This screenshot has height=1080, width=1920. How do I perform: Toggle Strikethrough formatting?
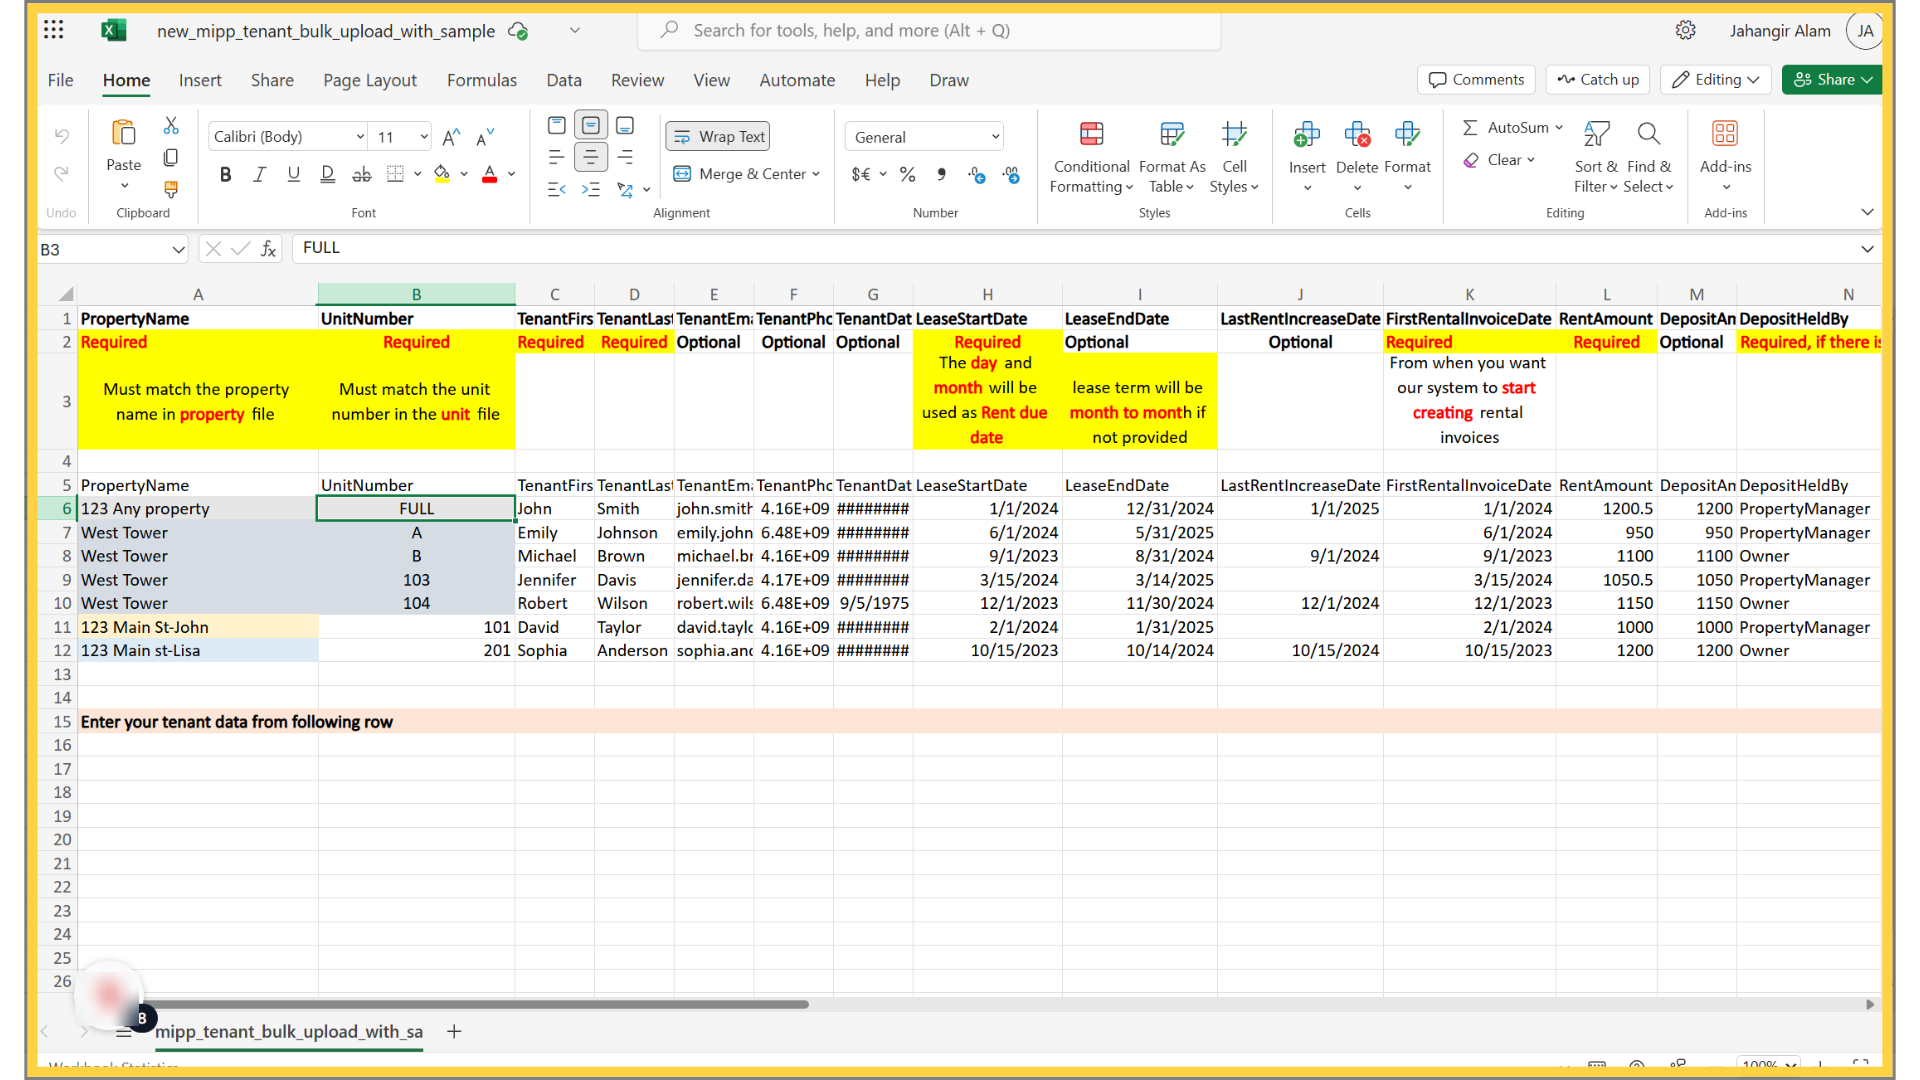(x=362, y=174)
